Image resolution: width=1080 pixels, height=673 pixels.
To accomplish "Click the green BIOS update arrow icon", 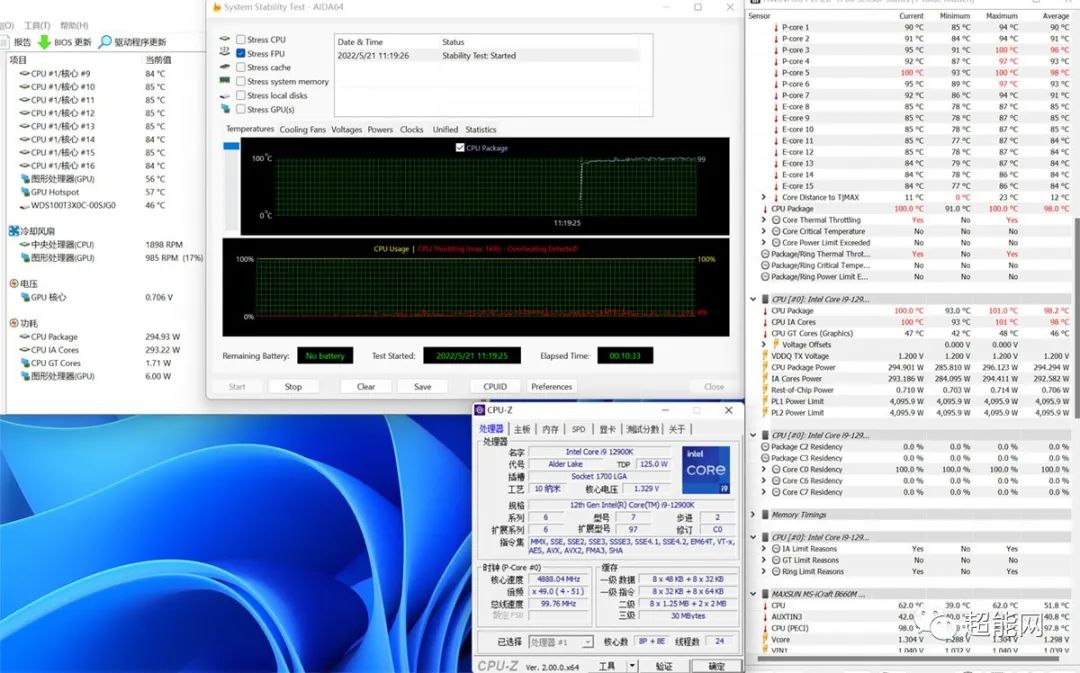I will 44,42.
